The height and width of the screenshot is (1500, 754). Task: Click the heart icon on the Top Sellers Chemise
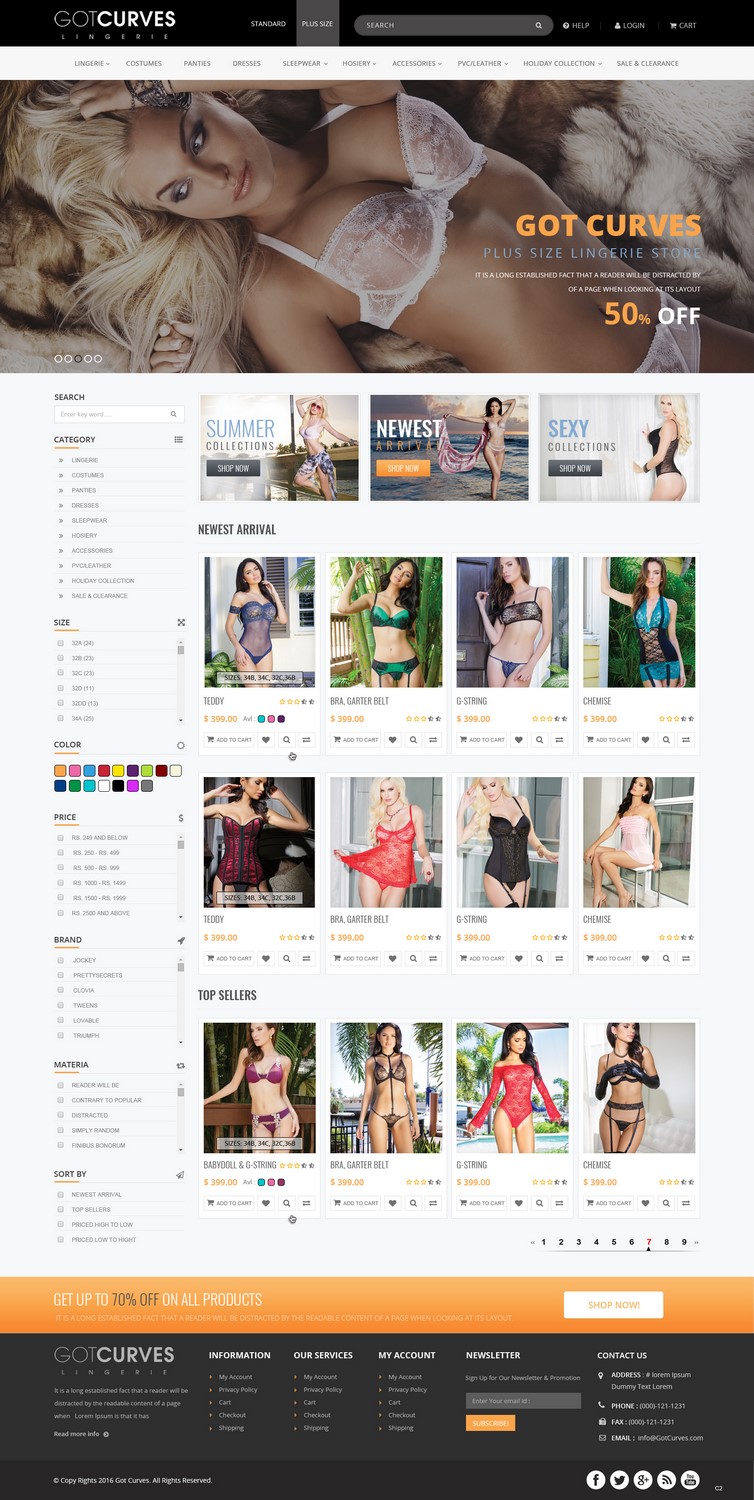[x=645, y=1203]
